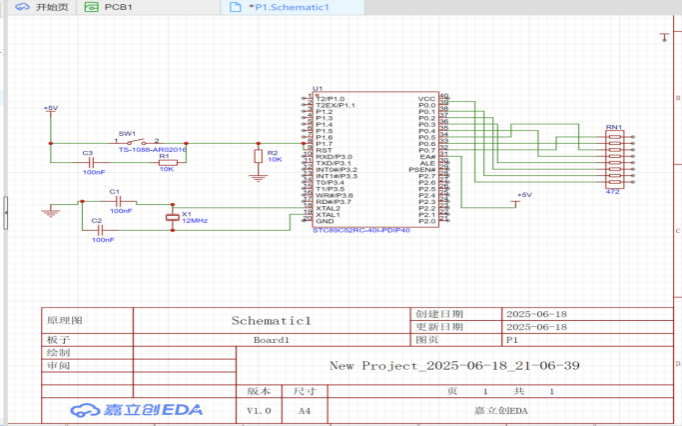Image resolution: width=682 pixels, height=426 pixels.
Task: Click the 100nF value of C2
Action: click(x=103, y=240)
